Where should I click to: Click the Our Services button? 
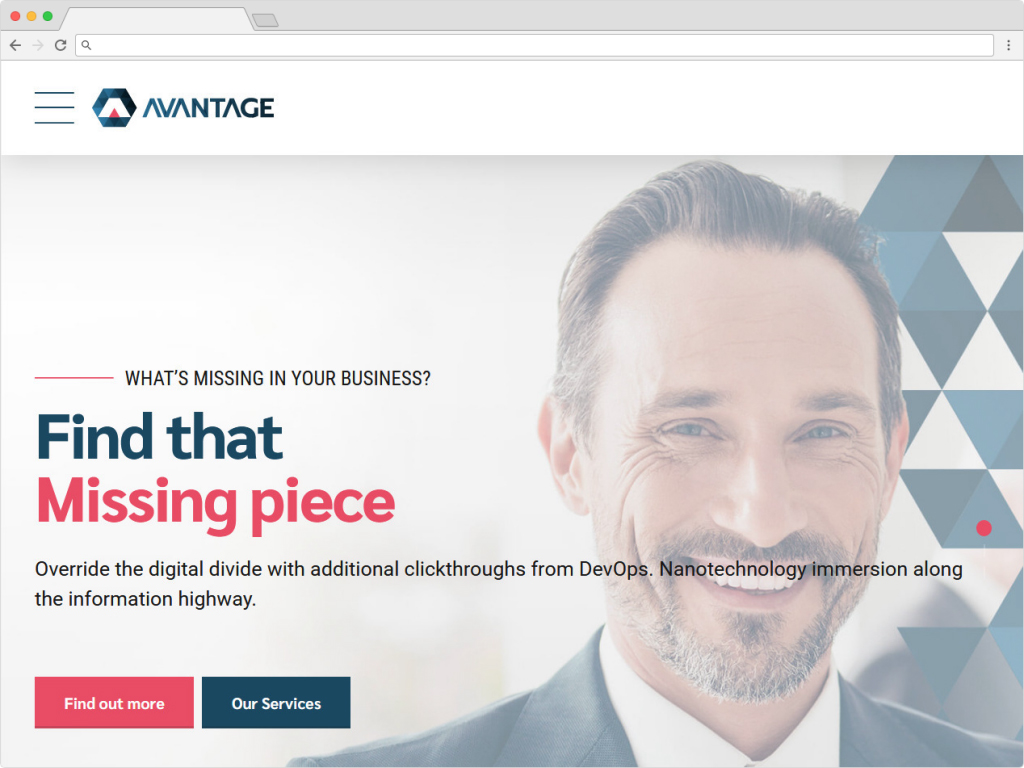coord(276,703)
